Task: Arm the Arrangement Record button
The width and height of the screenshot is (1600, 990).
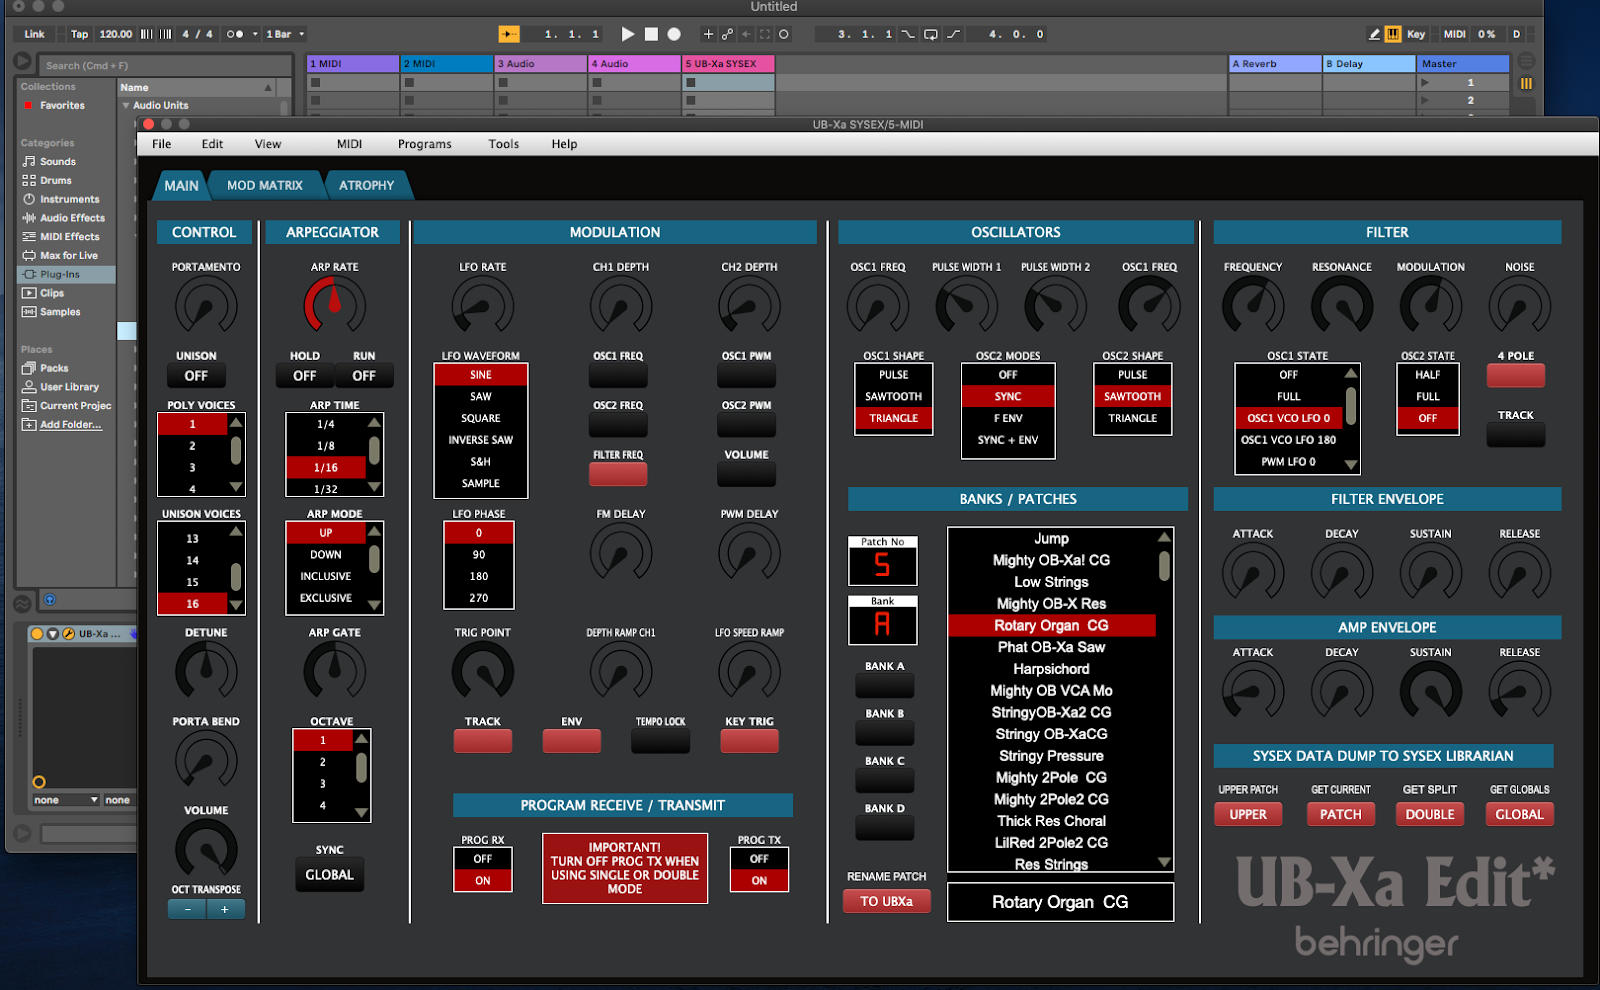Action: [x=674, y=34]
